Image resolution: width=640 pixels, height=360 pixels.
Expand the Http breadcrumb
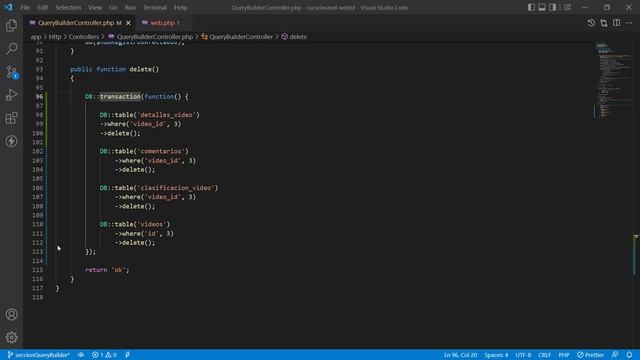(55, 37)
